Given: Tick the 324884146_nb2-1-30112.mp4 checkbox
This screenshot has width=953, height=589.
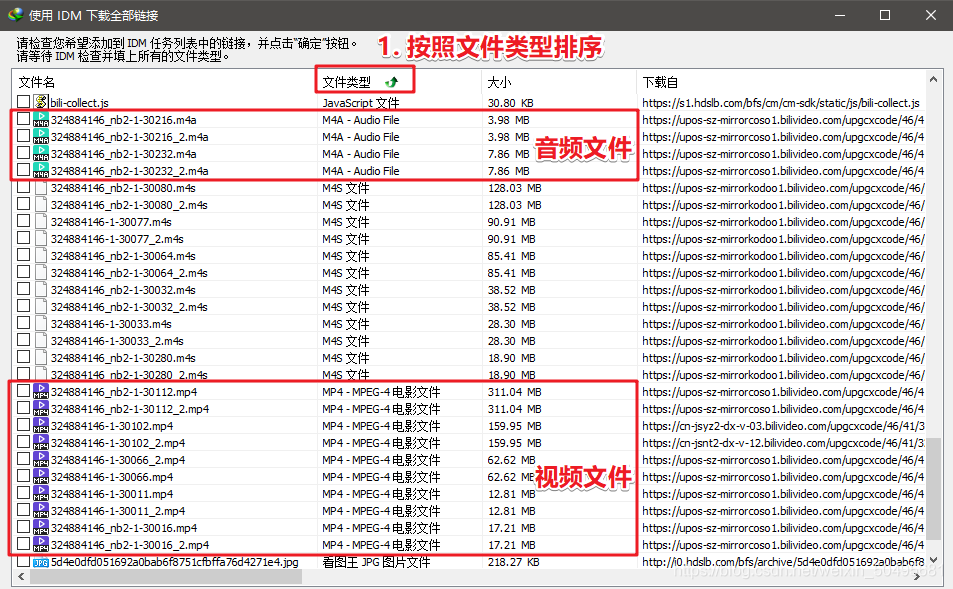Looking at the screenshot, I should coord(23,390).
